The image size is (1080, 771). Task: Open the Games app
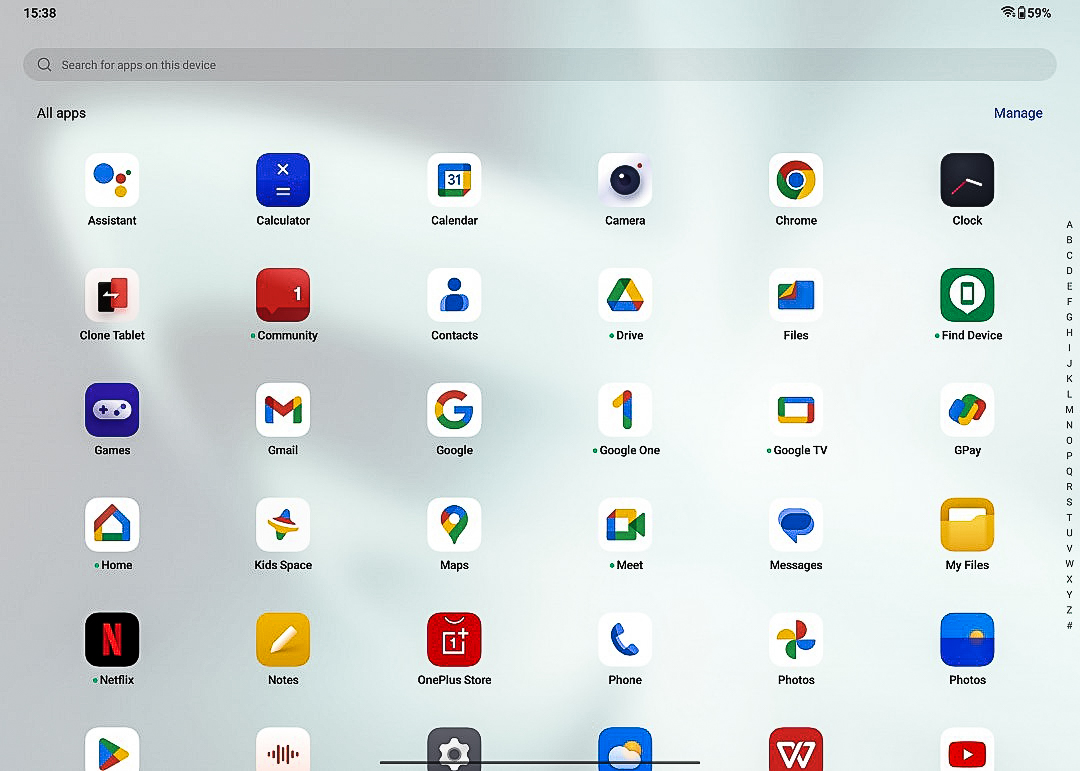pos(112,410)
